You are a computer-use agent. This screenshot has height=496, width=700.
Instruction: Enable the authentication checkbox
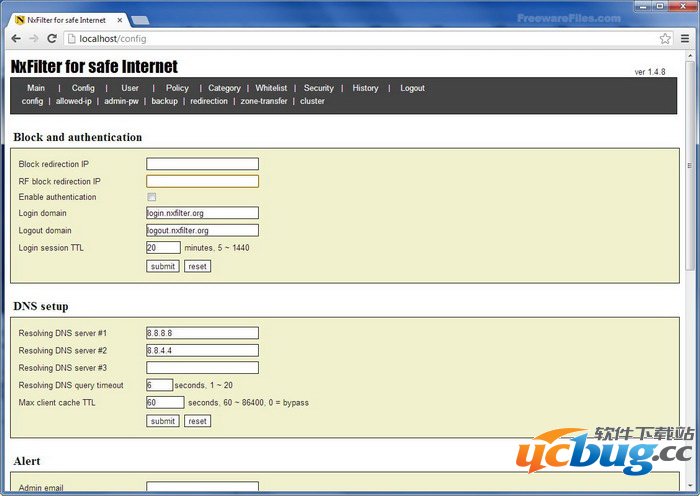(x=152, y=197)
